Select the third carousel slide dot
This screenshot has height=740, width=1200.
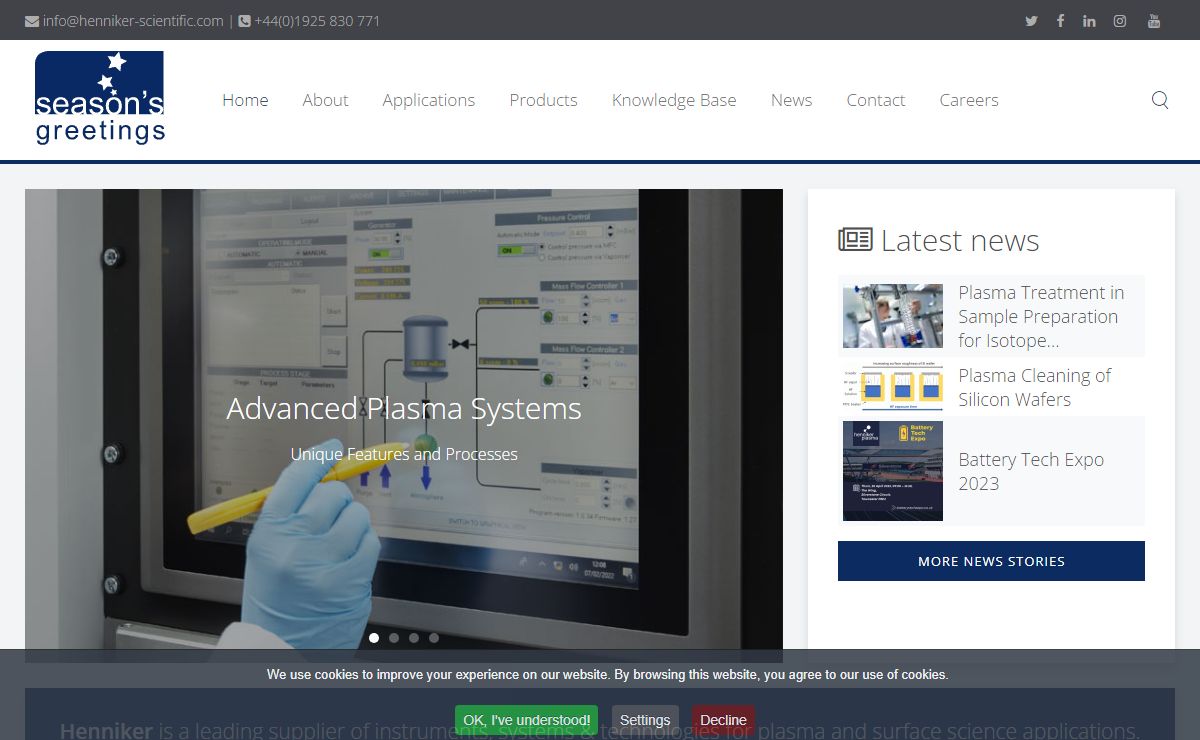coord(414,637)
